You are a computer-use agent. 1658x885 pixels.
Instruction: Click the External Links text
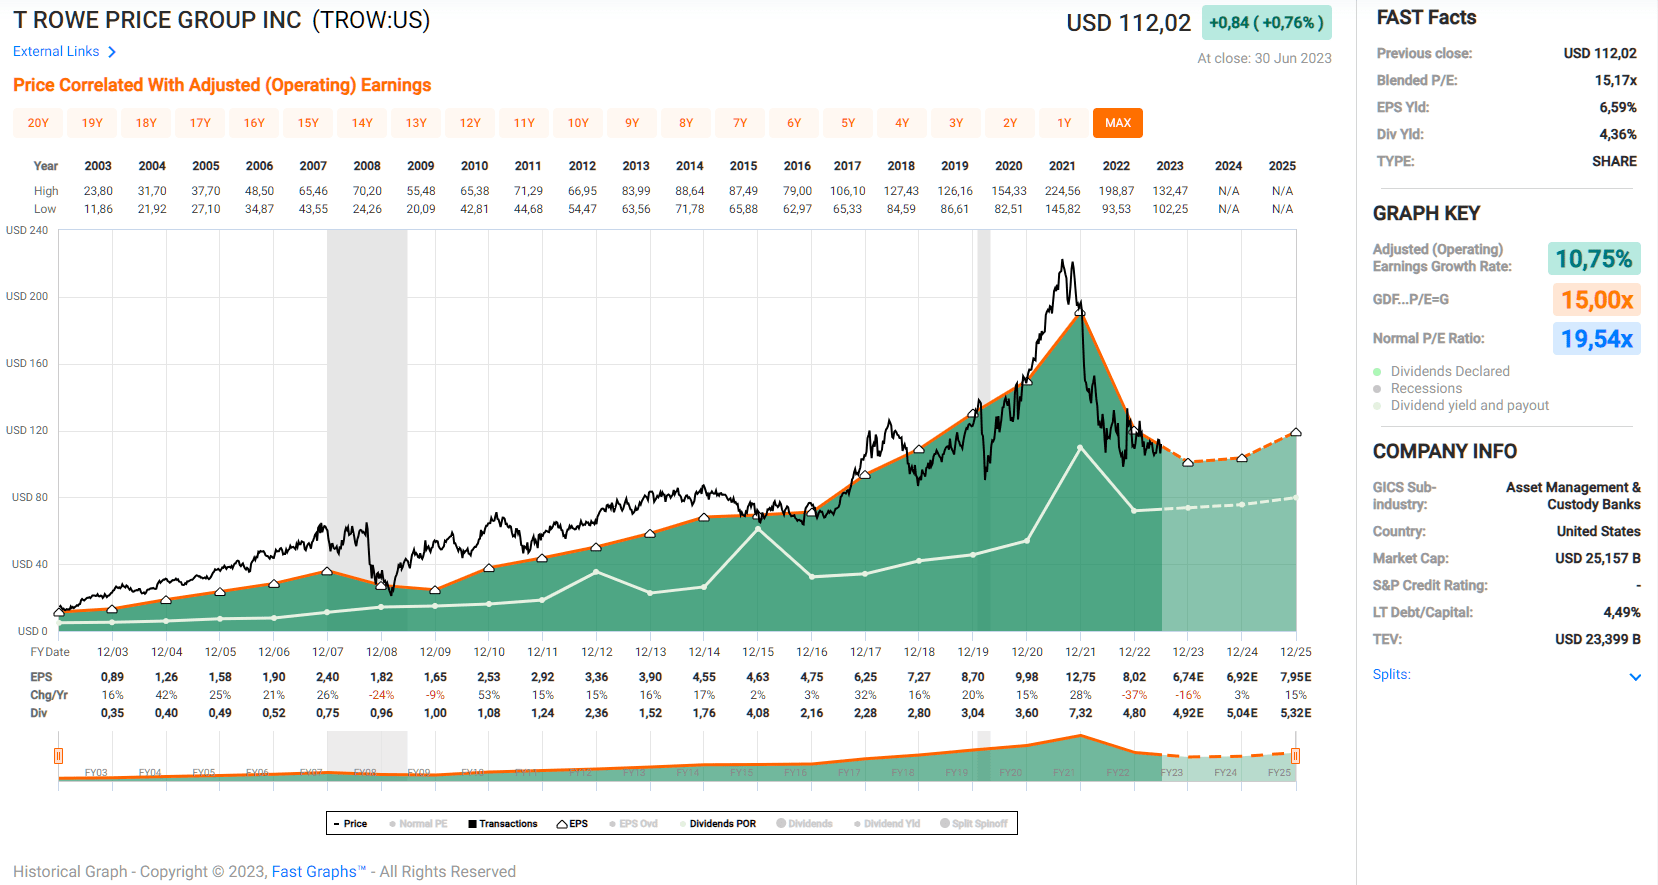(x=56, y=51)
